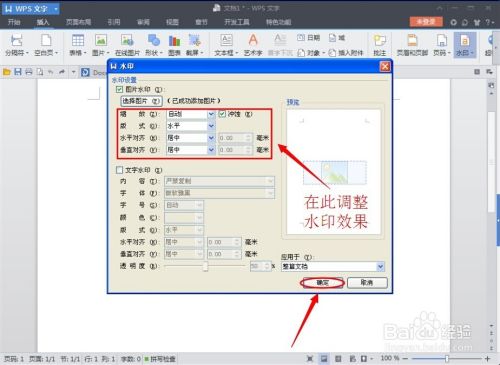Insert a field with 域
This screenshot has width=500, height=365.
click(337, 38)
